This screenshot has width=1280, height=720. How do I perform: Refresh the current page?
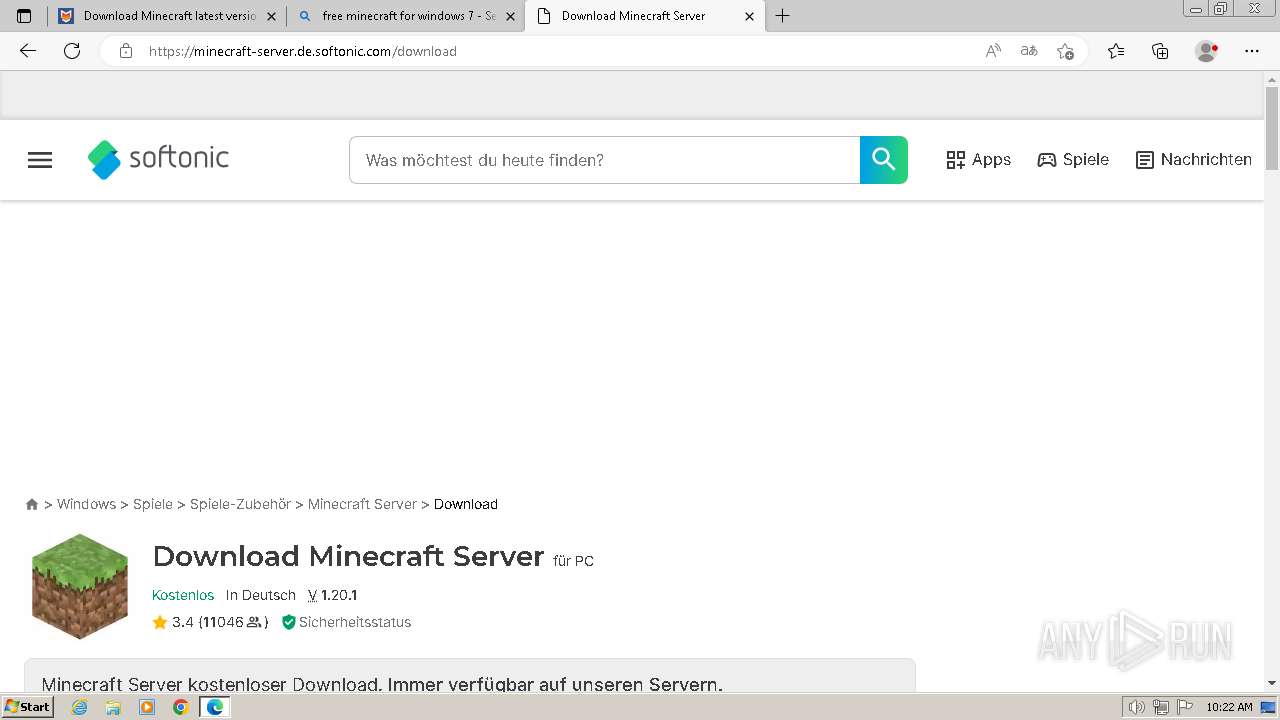click(x=72, y=51)
